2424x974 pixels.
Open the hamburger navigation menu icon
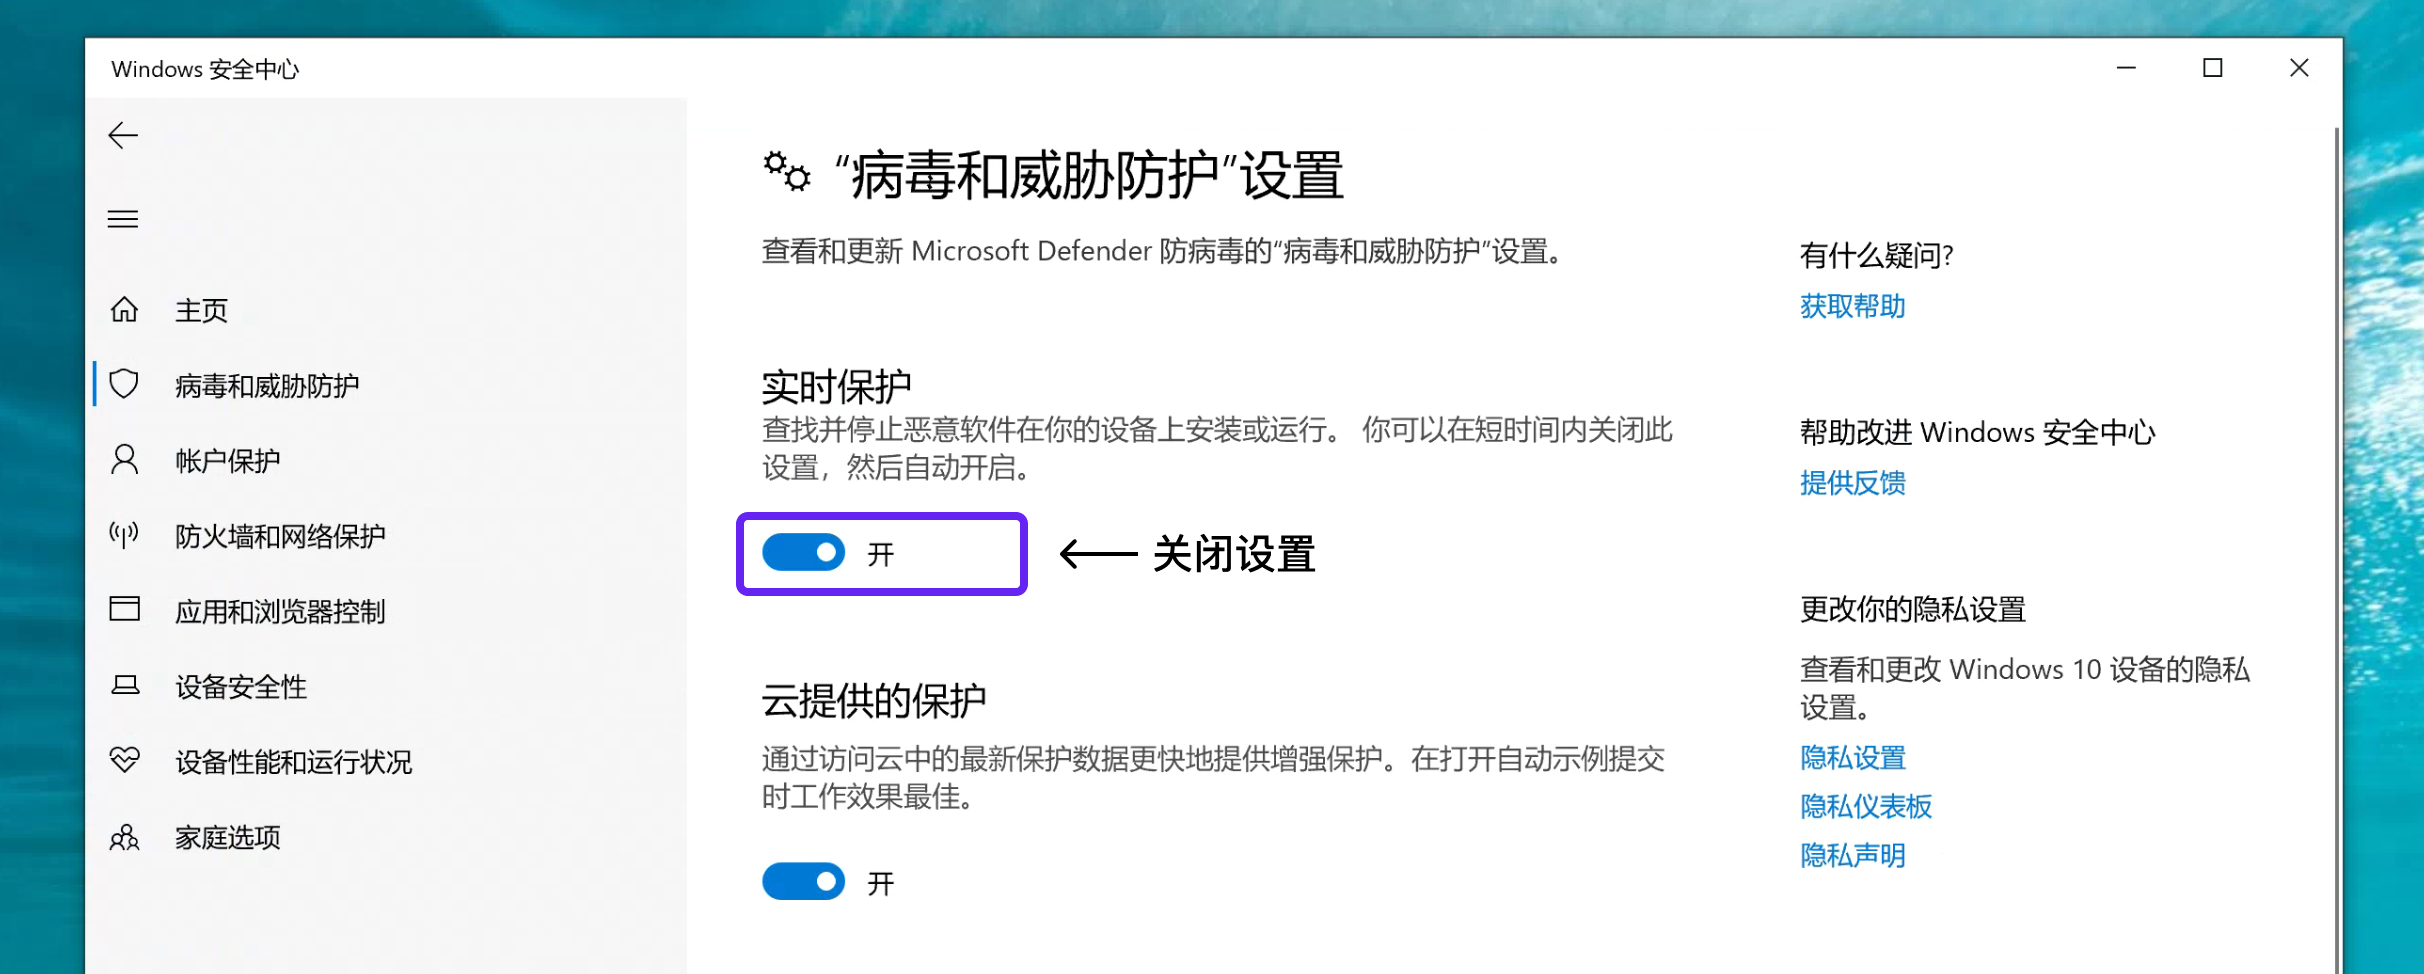click(123, 219)
